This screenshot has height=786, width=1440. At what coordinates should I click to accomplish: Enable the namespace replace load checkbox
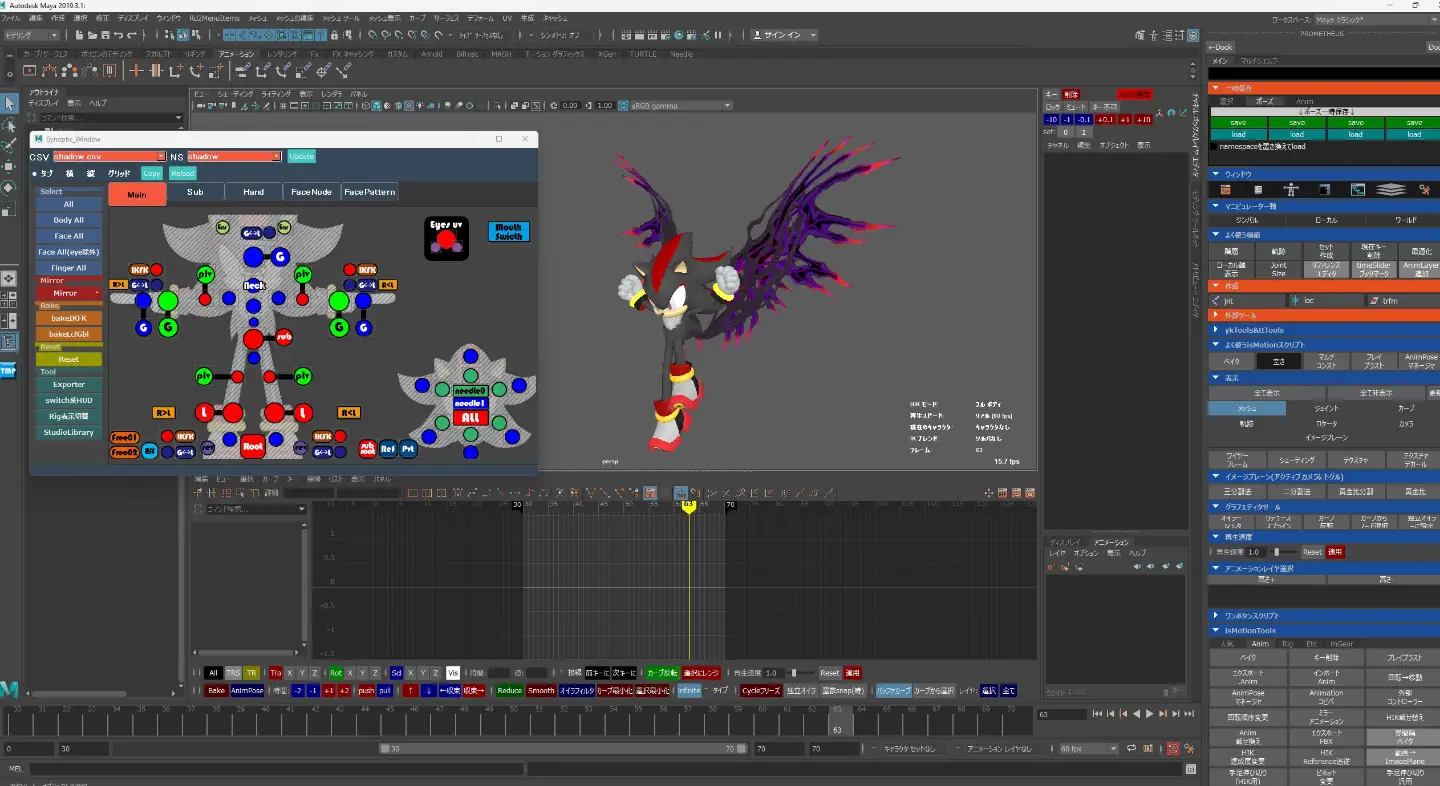(1214, 146)
